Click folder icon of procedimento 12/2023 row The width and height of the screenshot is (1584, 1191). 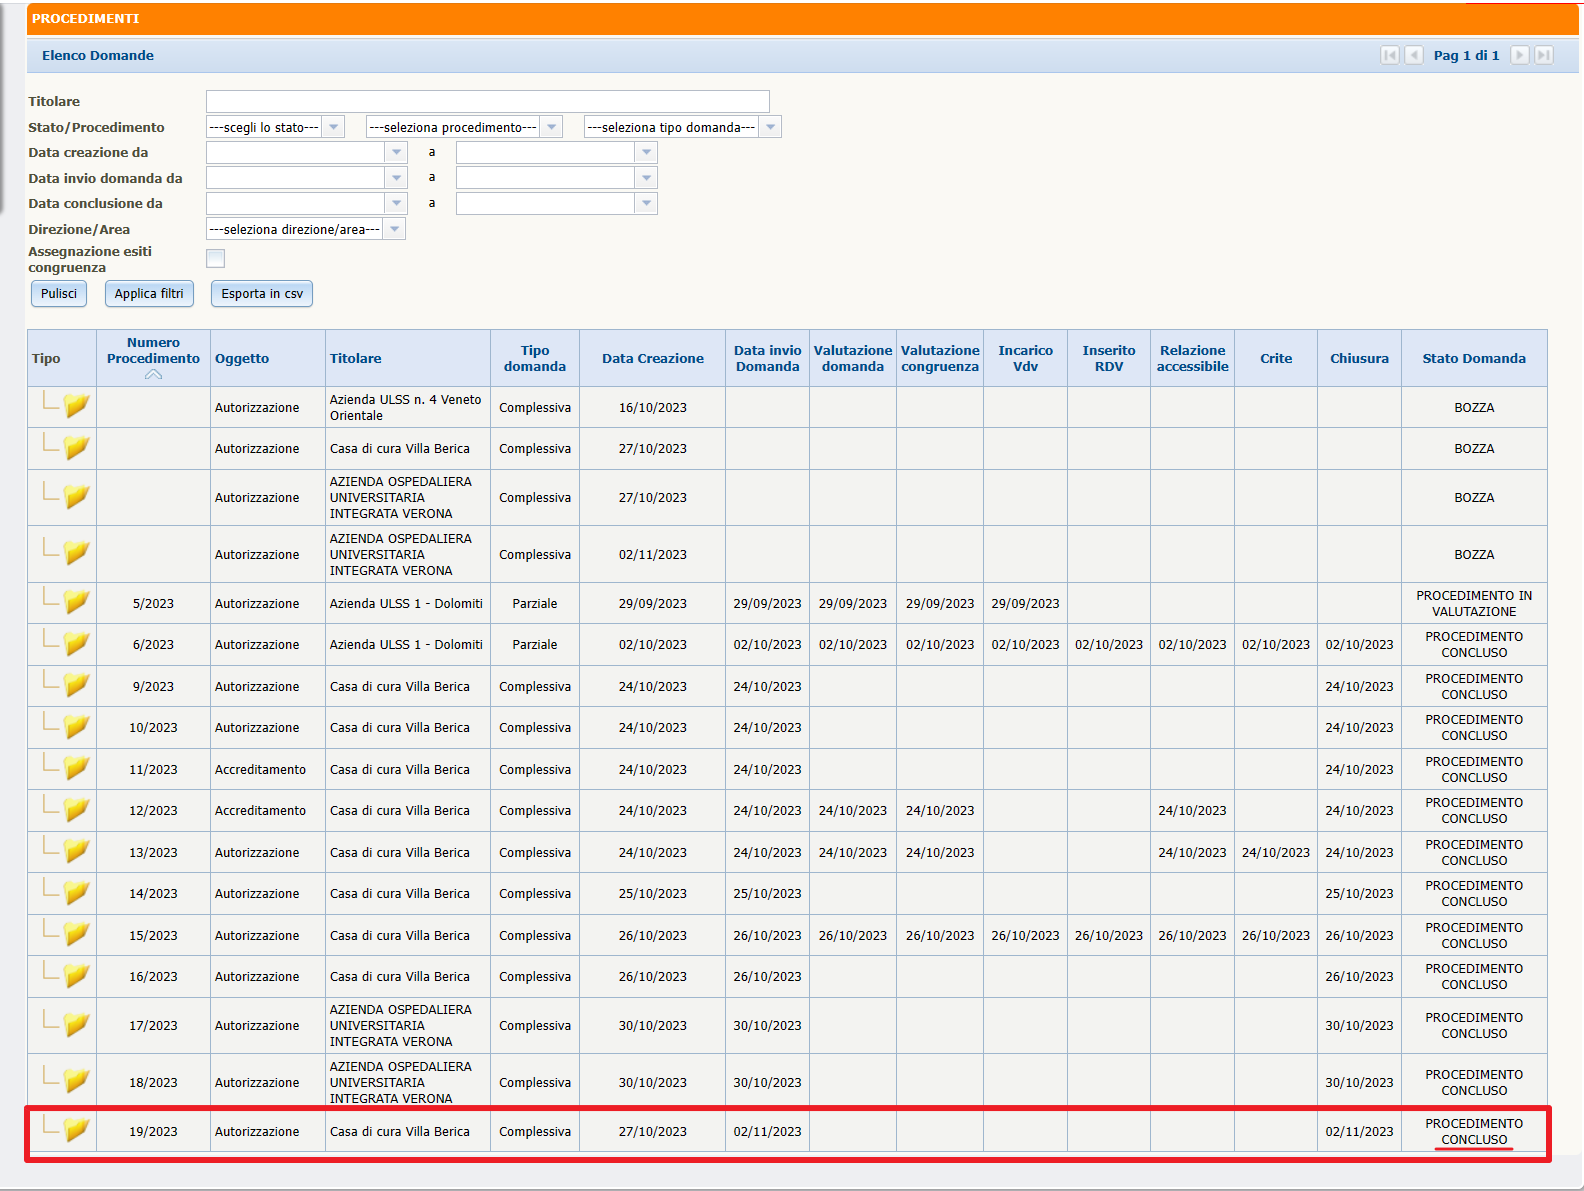point(76,809)
